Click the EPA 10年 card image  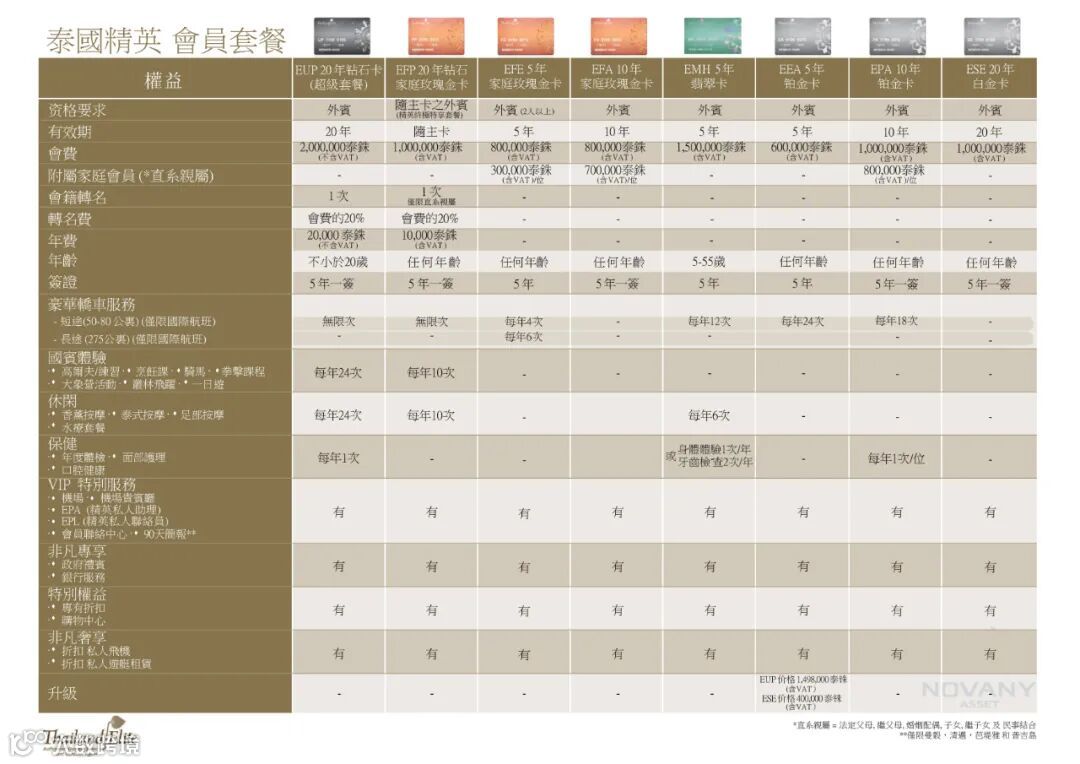tap(897, 37)
